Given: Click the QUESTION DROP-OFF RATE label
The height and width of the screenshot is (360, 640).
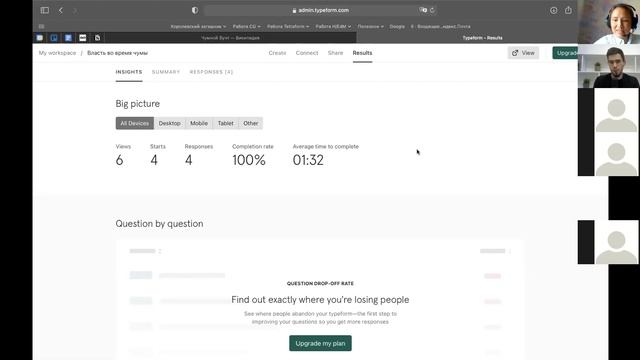Looking at the screenshot, I should [x=320, y=283].
